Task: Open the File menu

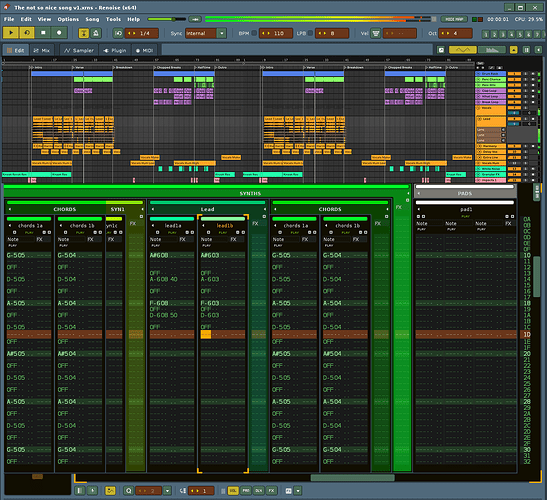Action: (9, 19)
